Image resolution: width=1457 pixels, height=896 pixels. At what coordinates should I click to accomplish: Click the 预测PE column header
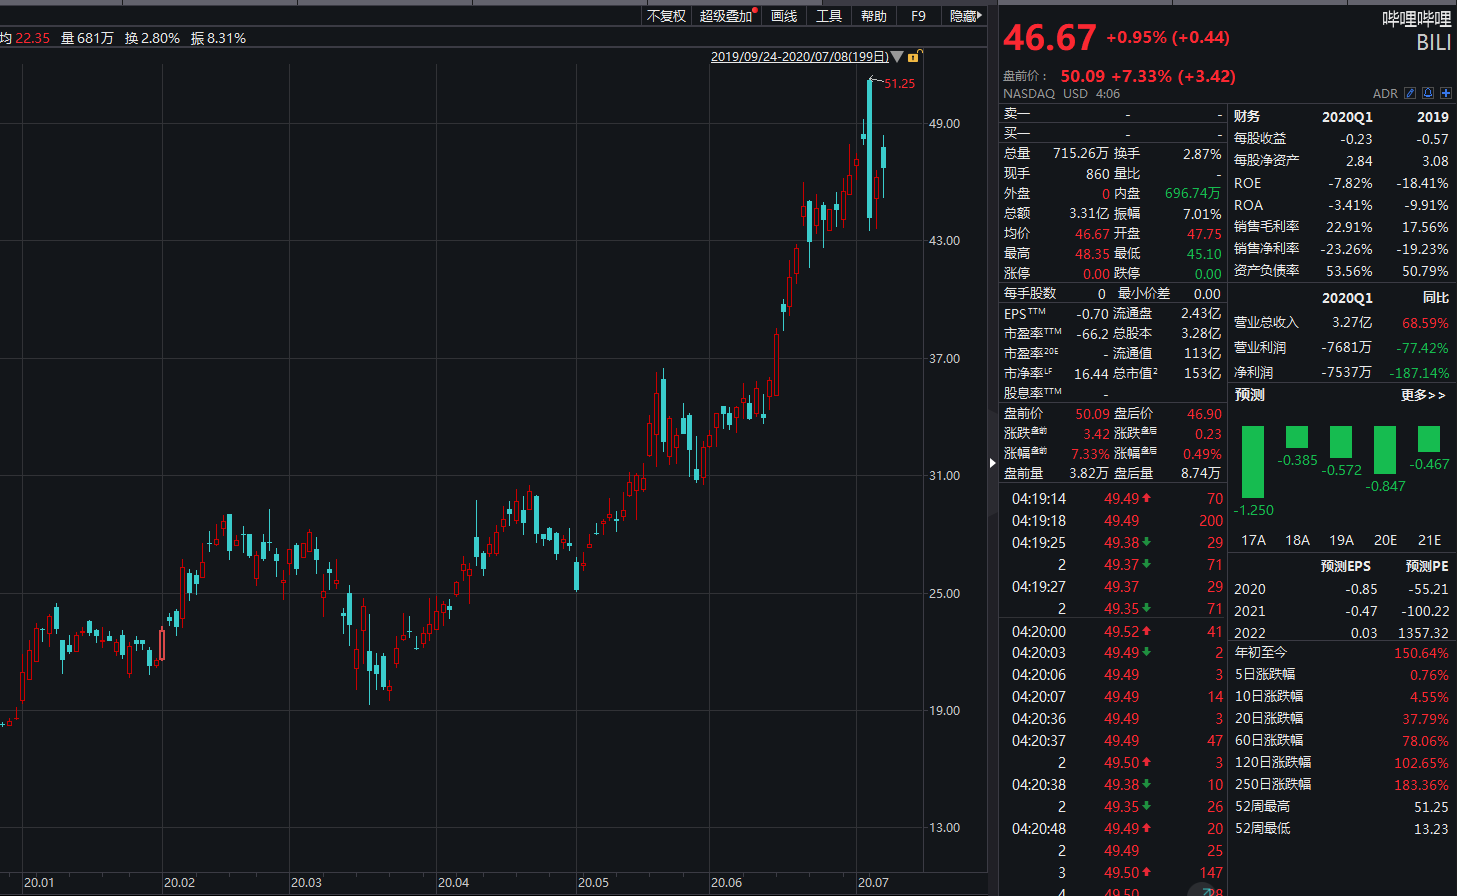1427,566
